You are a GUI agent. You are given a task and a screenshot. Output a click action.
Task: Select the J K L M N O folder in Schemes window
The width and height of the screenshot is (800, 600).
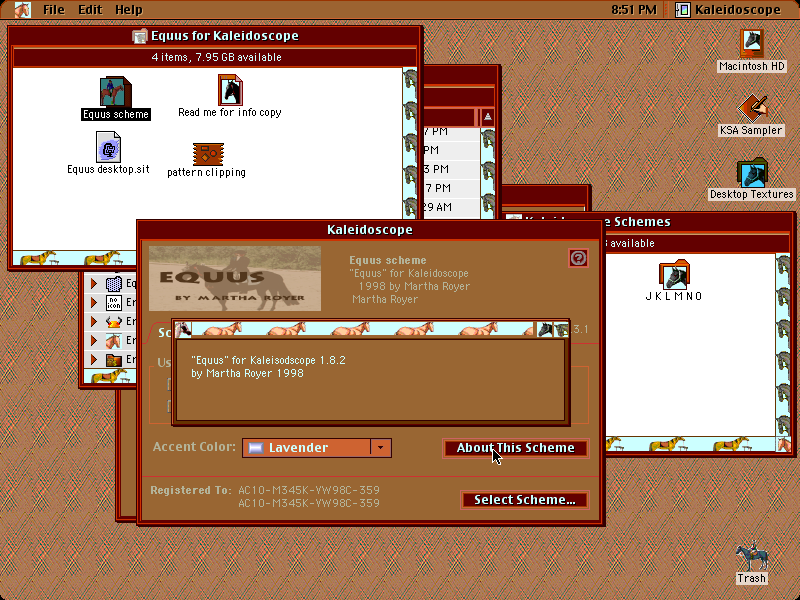tap(674, 274)
